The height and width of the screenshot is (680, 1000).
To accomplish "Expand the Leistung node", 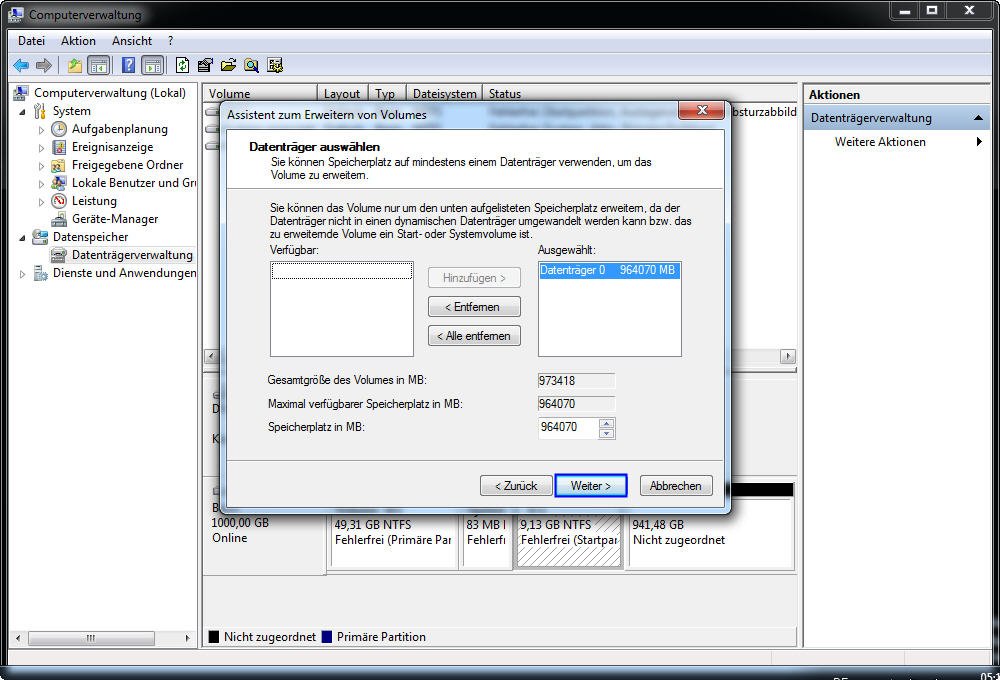I will pyautogui.click(x=41, y=202).
